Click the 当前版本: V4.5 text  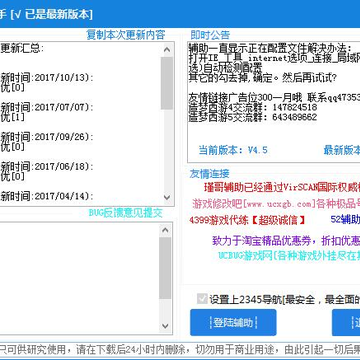pyautogui.click(x=233, y=150)
